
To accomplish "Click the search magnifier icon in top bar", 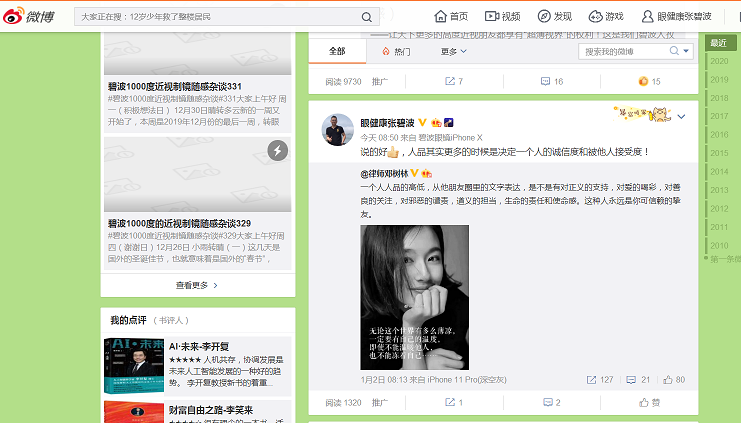I will 366,17.
